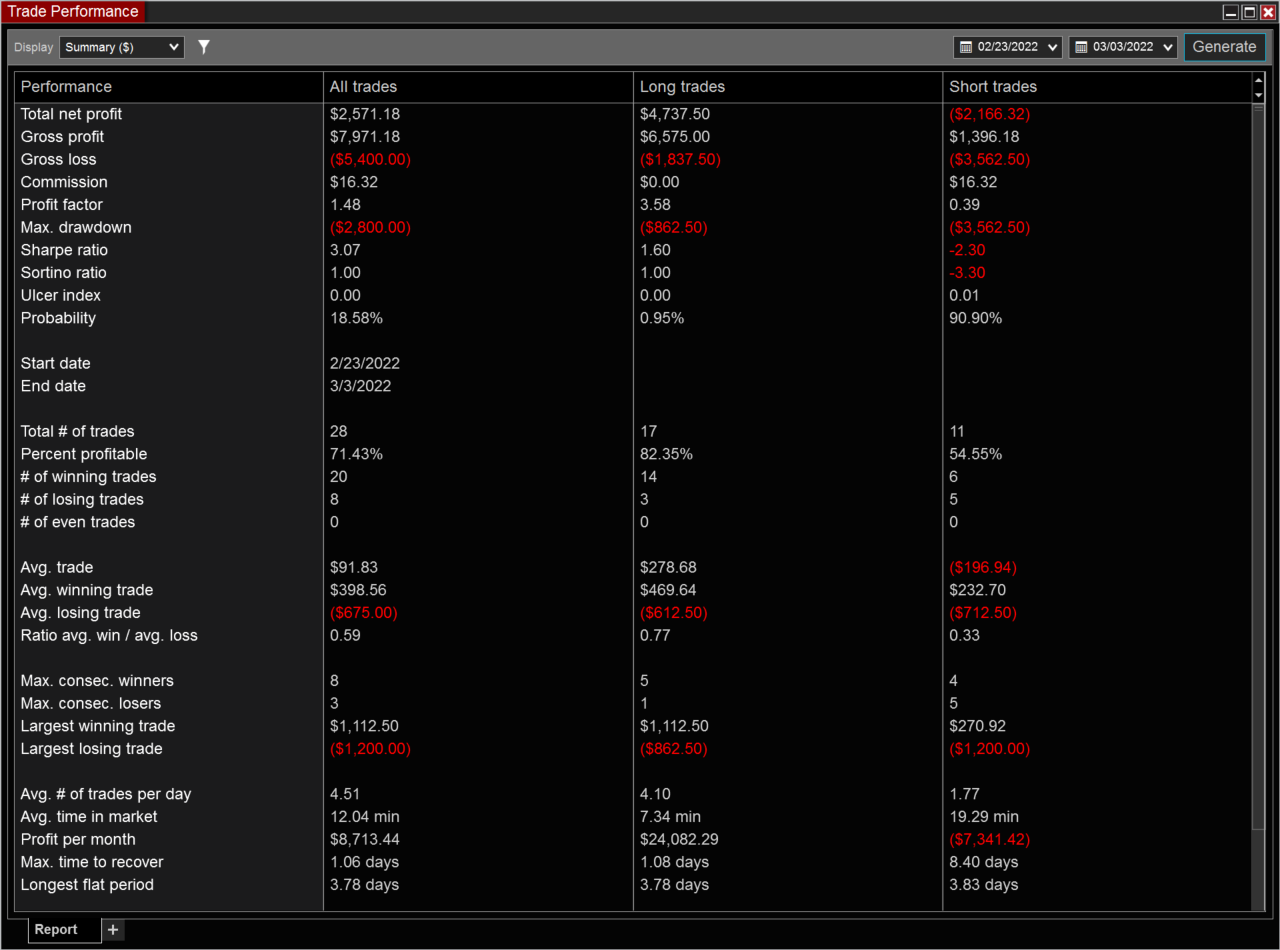Select the -3.30 short Sortino value
The width and height of the screenshot is (1280, 950).
point(967,273)
